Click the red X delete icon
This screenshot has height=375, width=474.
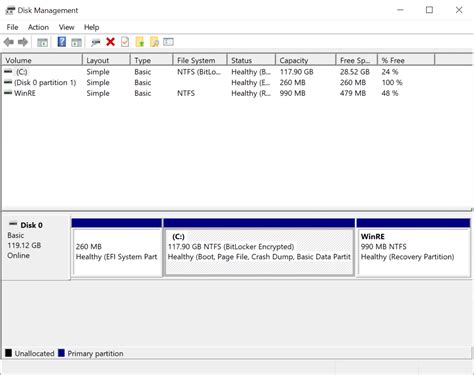click(x=110, y=42)
